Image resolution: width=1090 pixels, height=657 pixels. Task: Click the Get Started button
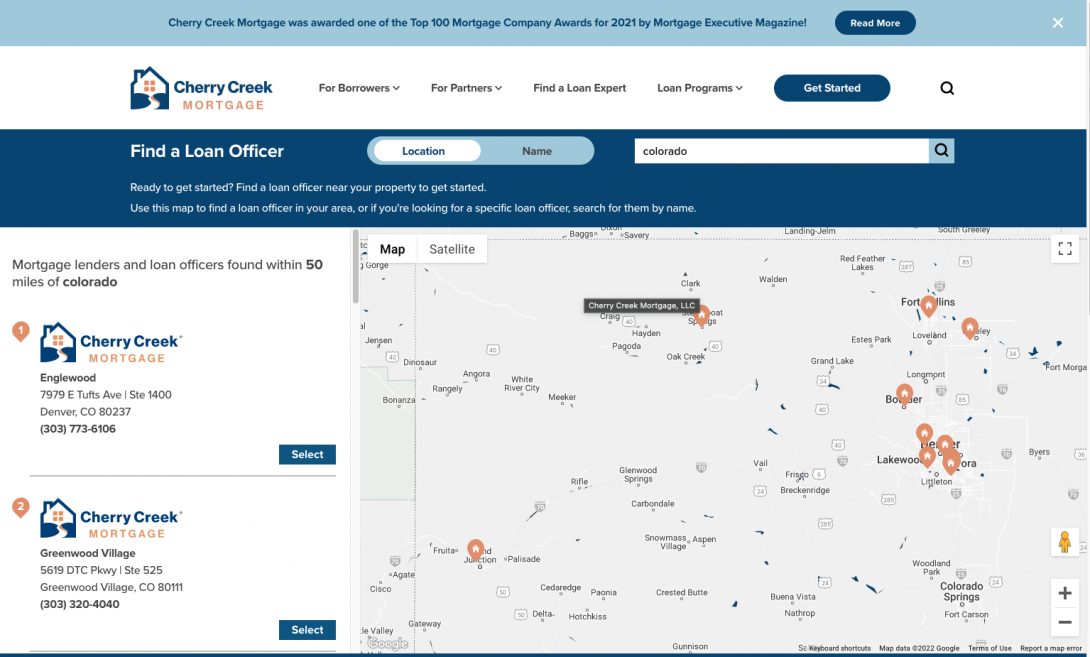click(831, 88)
